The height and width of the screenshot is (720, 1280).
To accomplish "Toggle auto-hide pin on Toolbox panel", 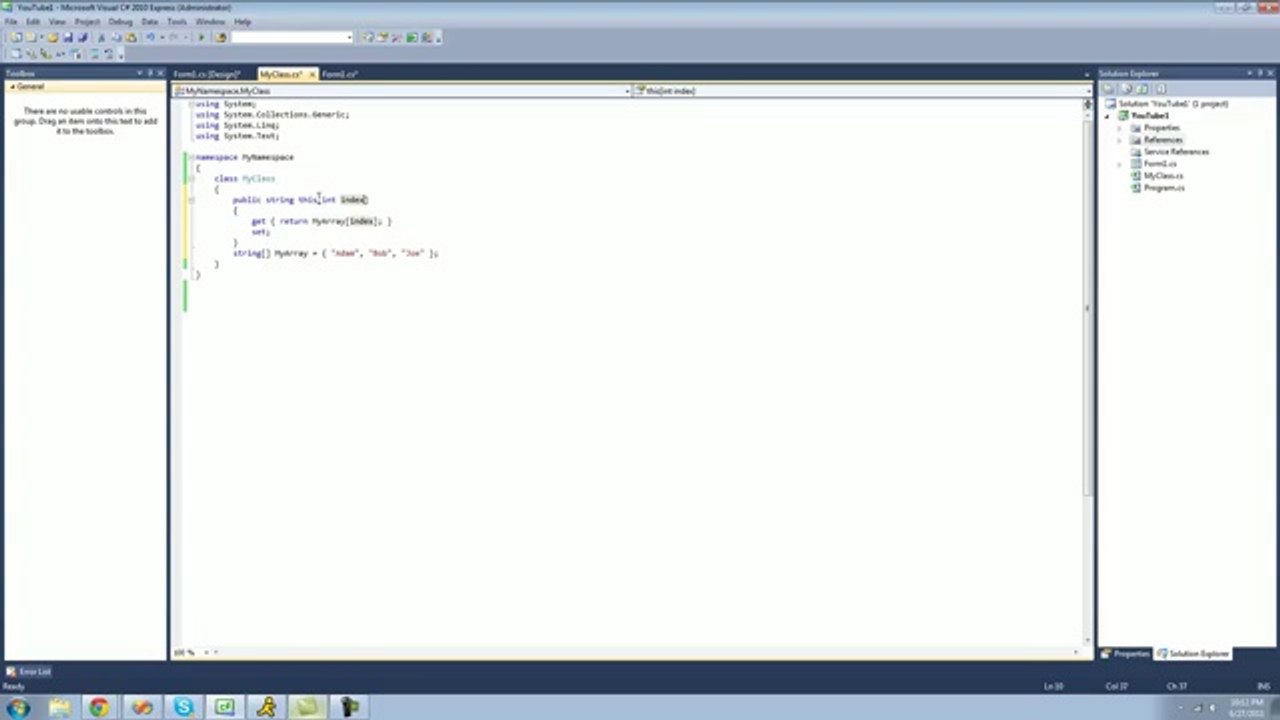I will pyautogui.click(x=150, y=74).
